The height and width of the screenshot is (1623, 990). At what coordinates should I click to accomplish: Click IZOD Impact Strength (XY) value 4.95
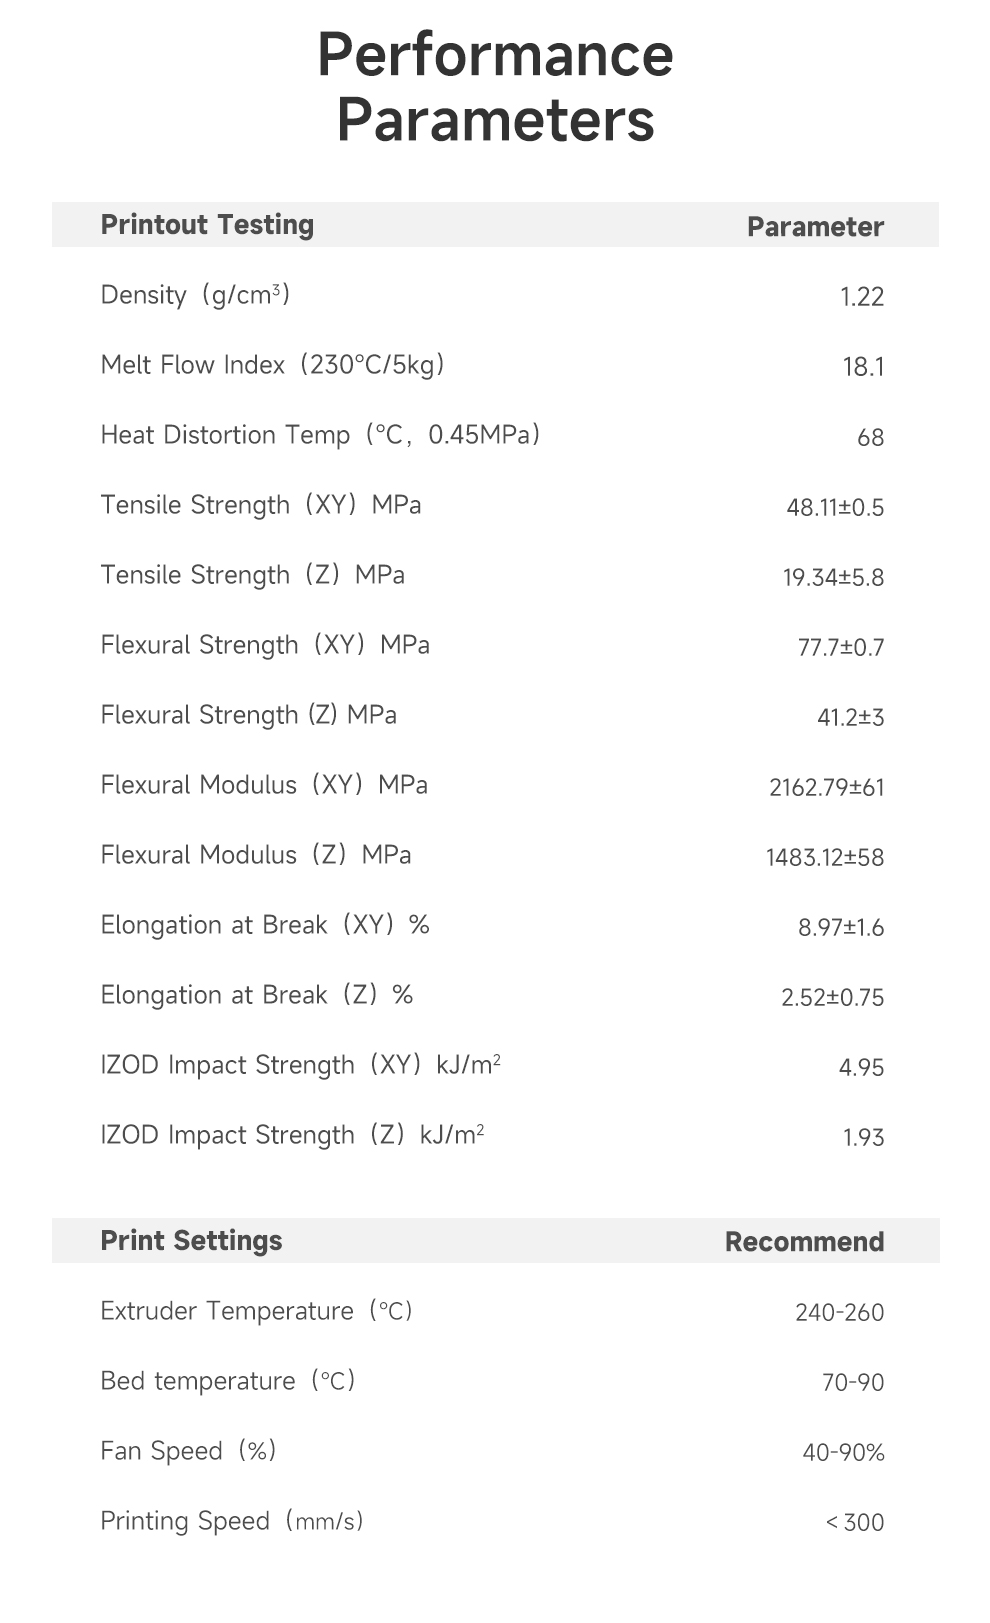coord(861,1067)
